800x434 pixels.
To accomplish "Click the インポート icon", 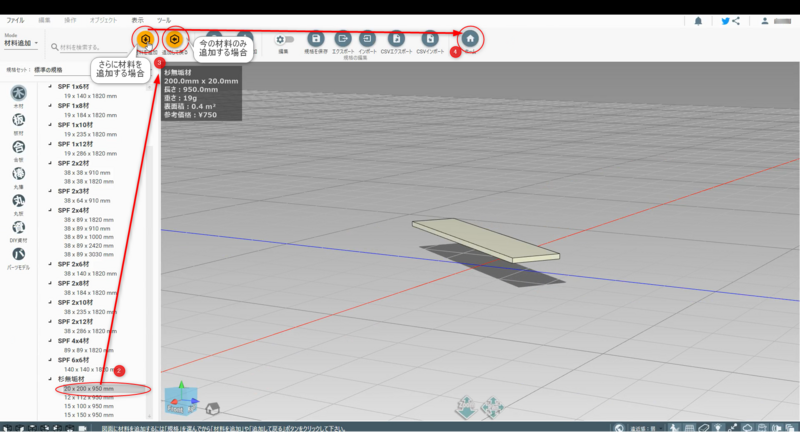I will (x=367, y=39).
